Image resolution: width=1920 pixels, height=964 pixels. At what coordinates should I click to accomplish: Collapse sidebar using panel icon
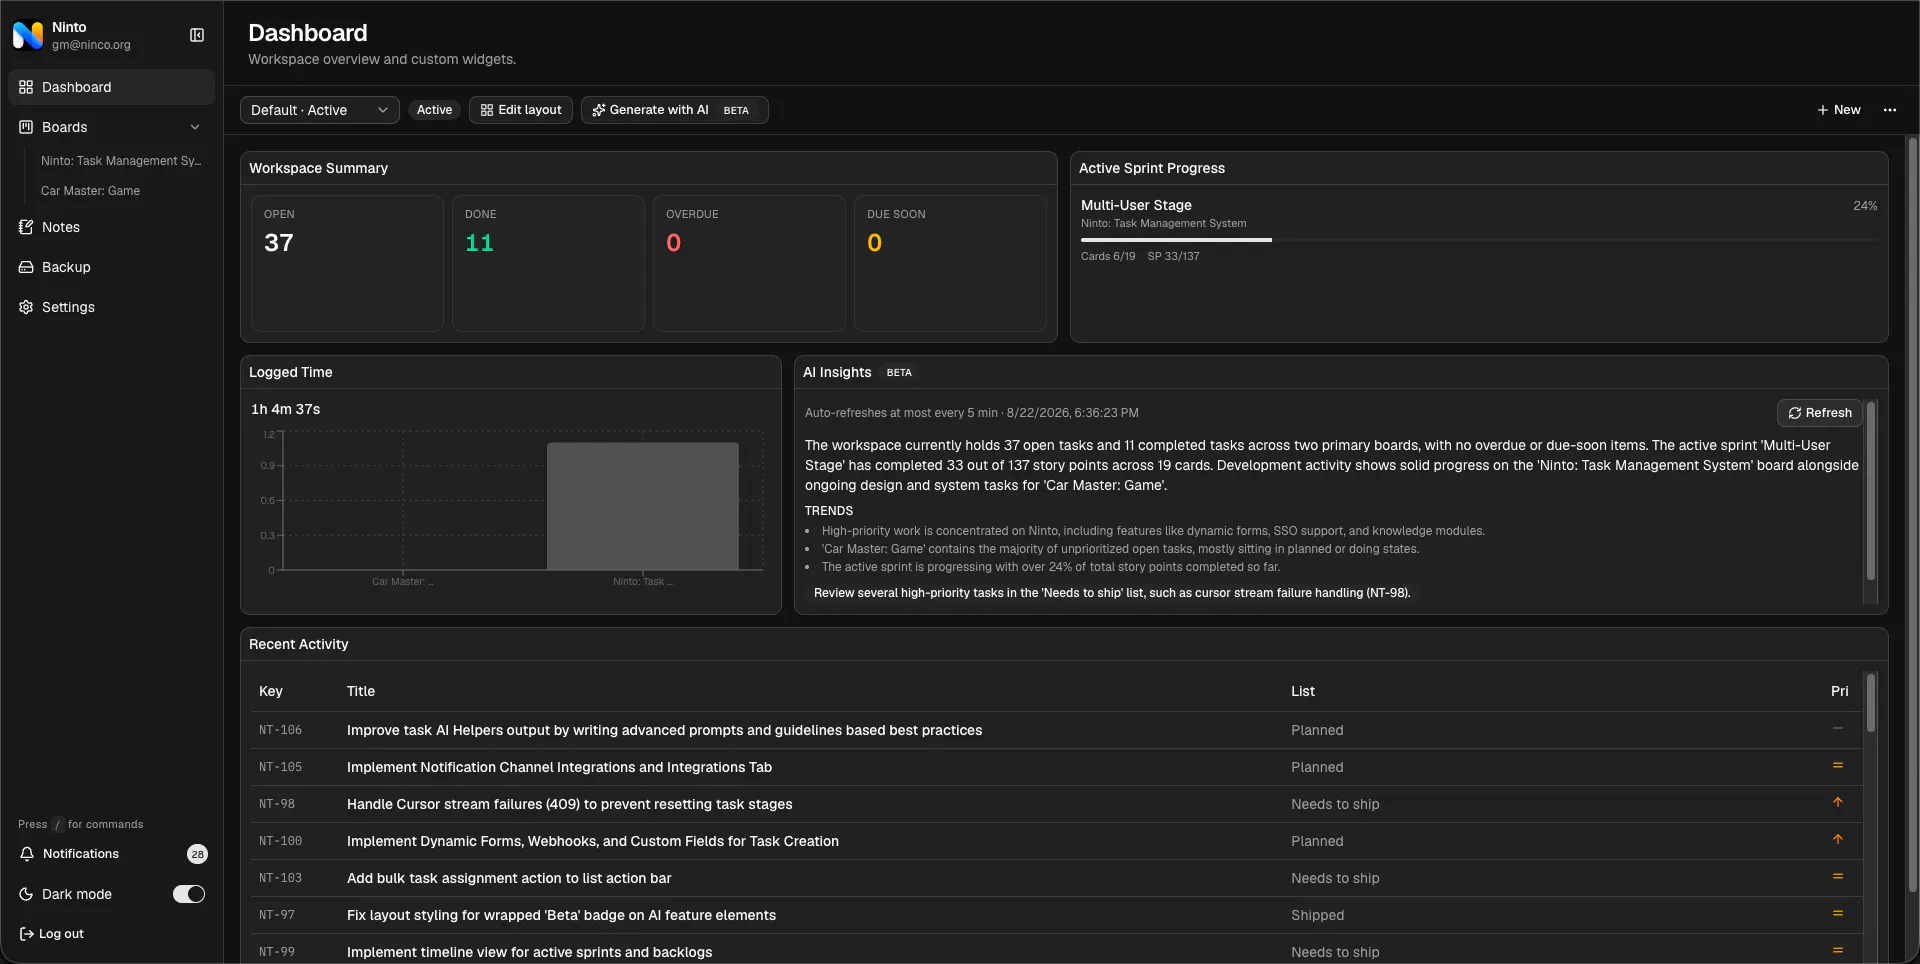click(197, 35)
